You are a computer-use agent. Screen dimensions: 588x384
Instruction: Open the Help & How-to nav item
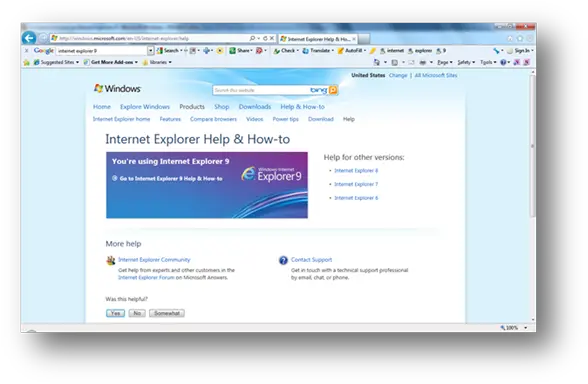302,107
